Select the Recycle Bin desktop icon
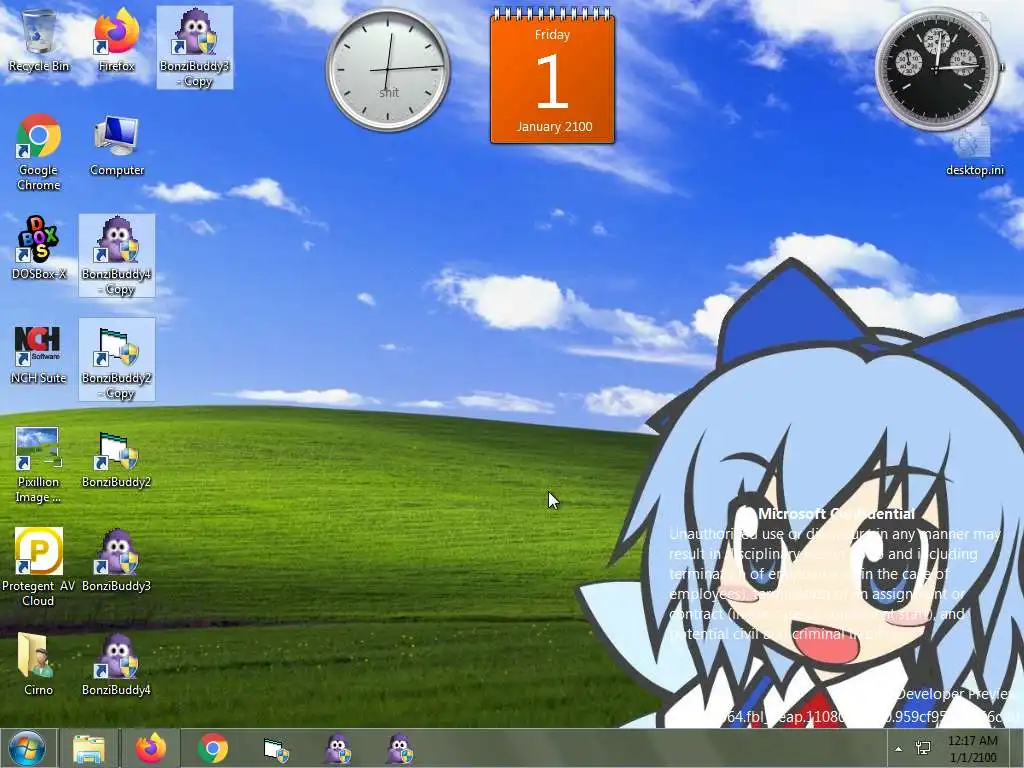The width and height of the screenshot is (1024, 768). coord(39,41)
